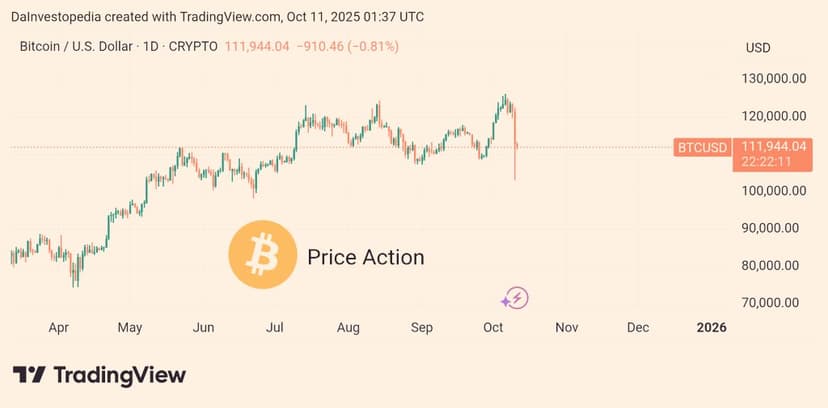The width and height of the screenshot is (828, 408).
Task: Click the TradingView logo mark
Action: point(29,375)
